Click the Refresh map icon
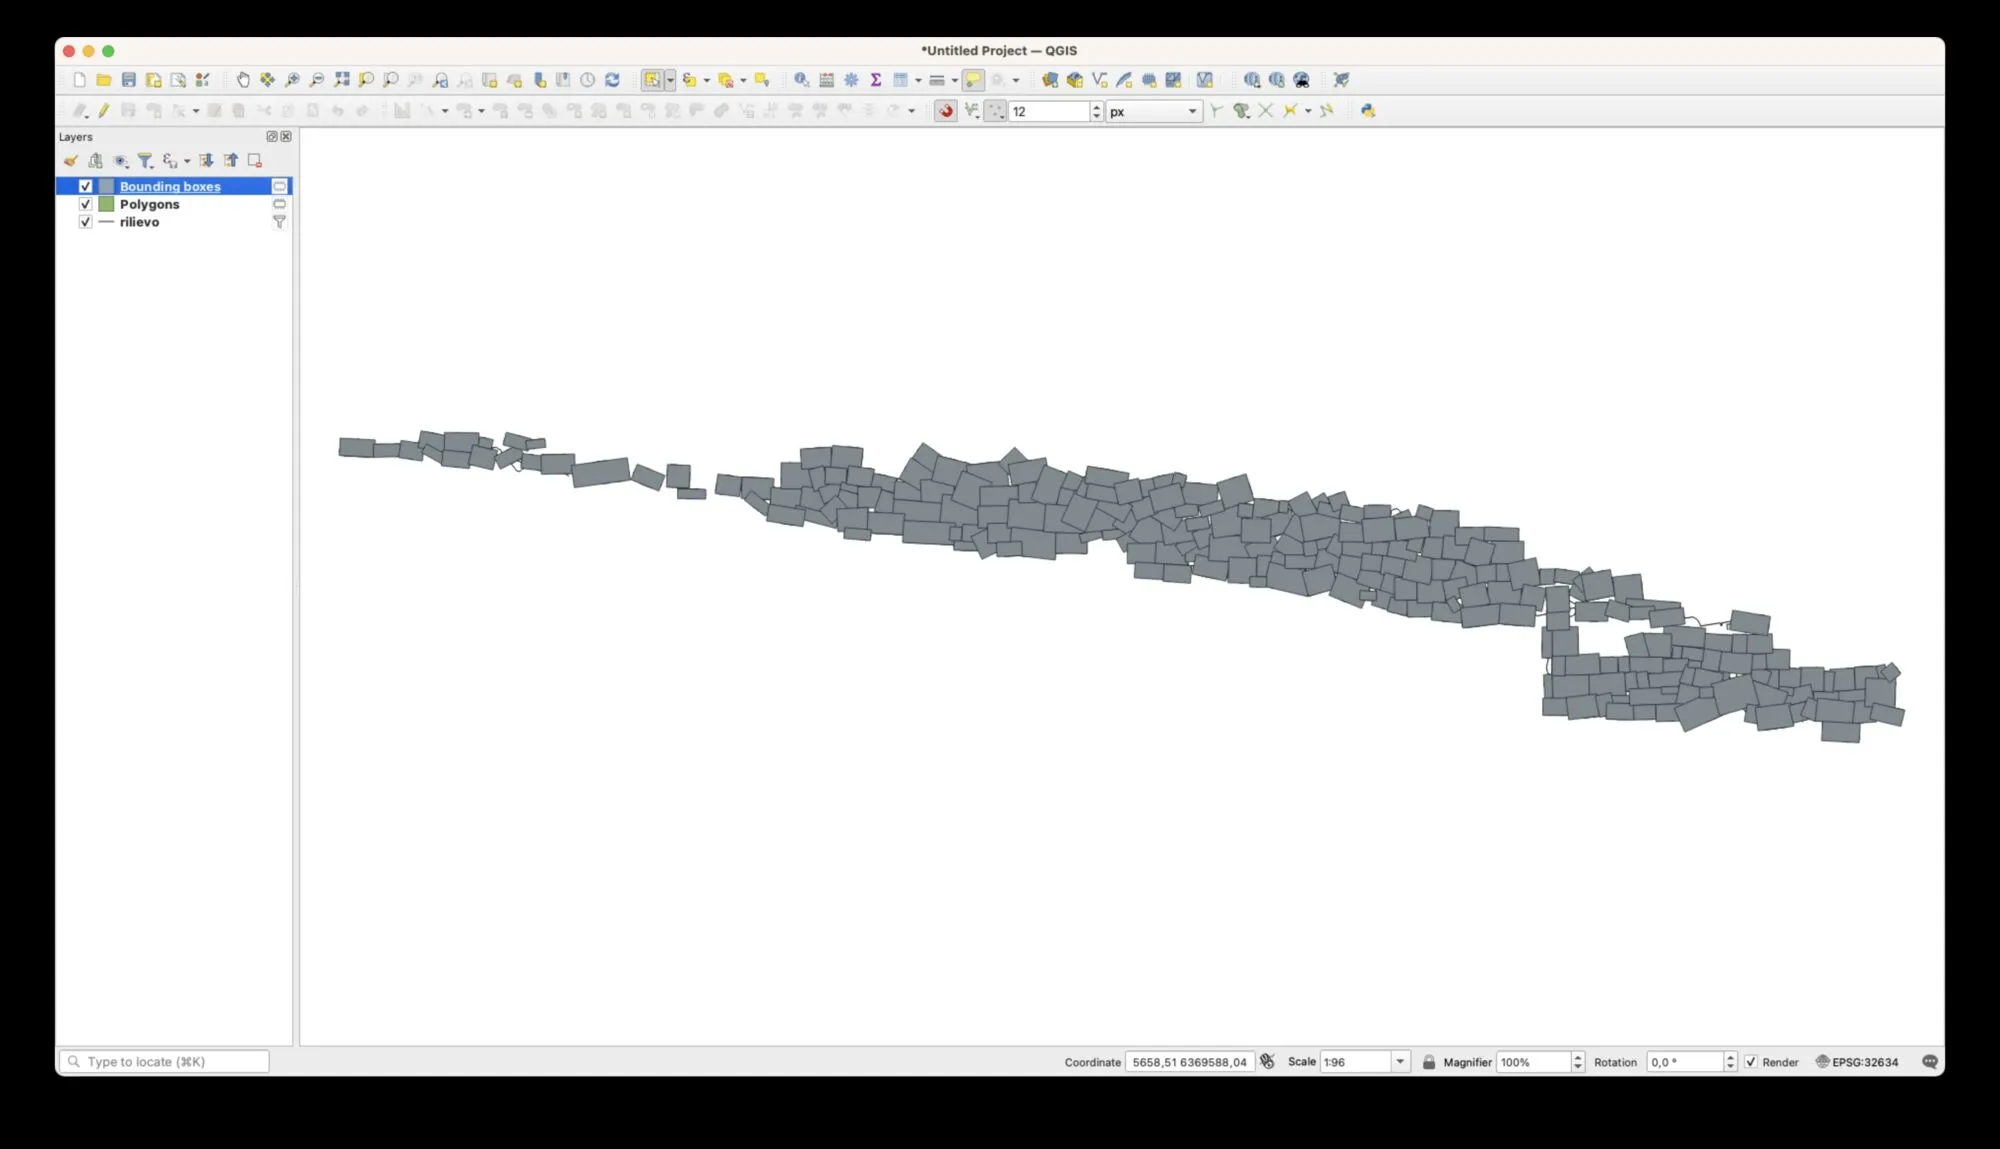2000x1149 pixels. [612, 80]
